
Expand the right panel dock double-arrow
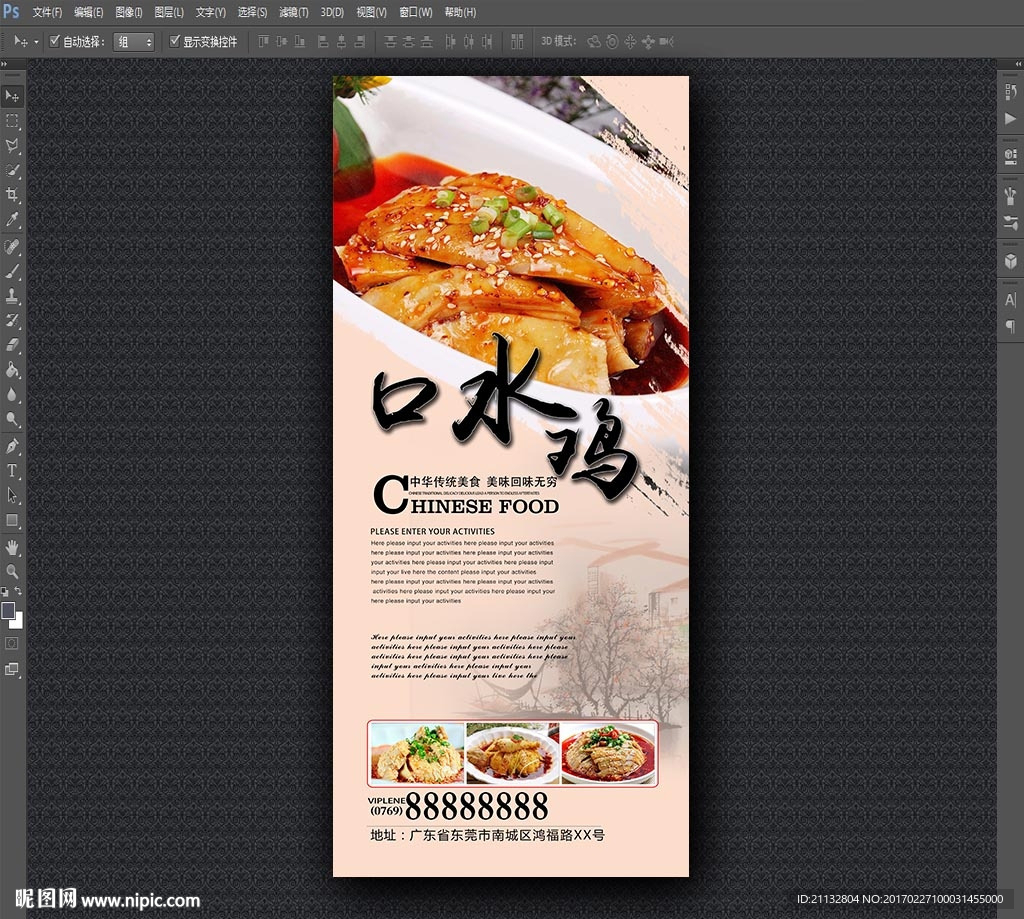coord(1018,64)
